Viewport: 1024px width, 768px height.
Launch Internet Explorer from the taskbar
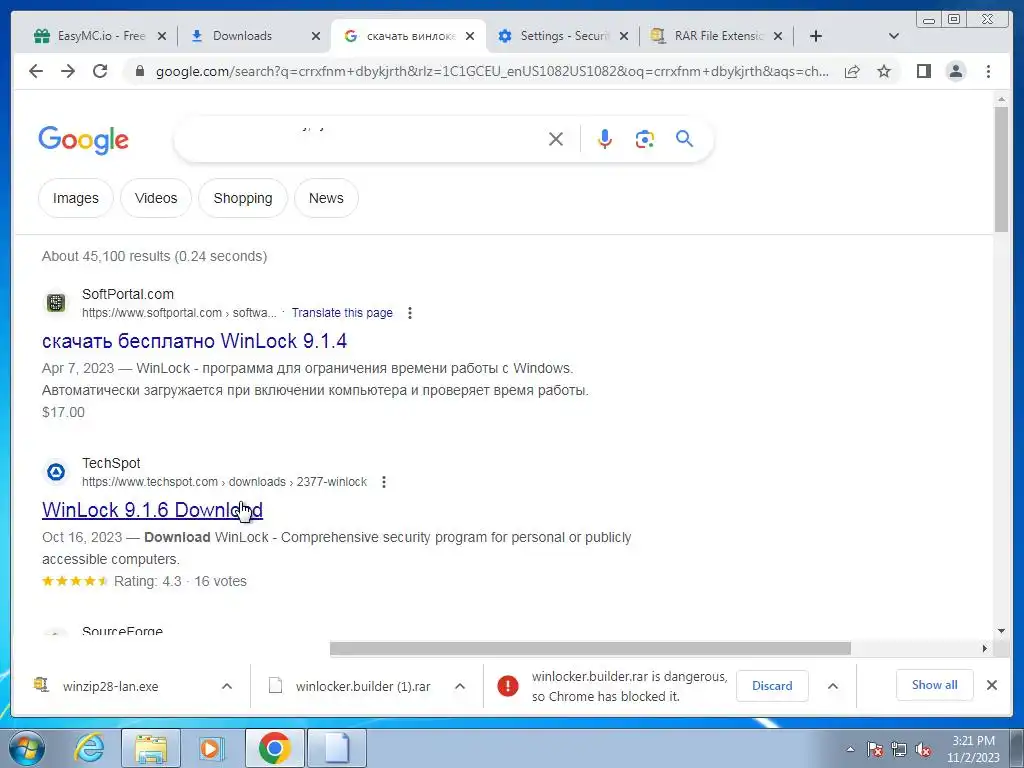[89, 748]
